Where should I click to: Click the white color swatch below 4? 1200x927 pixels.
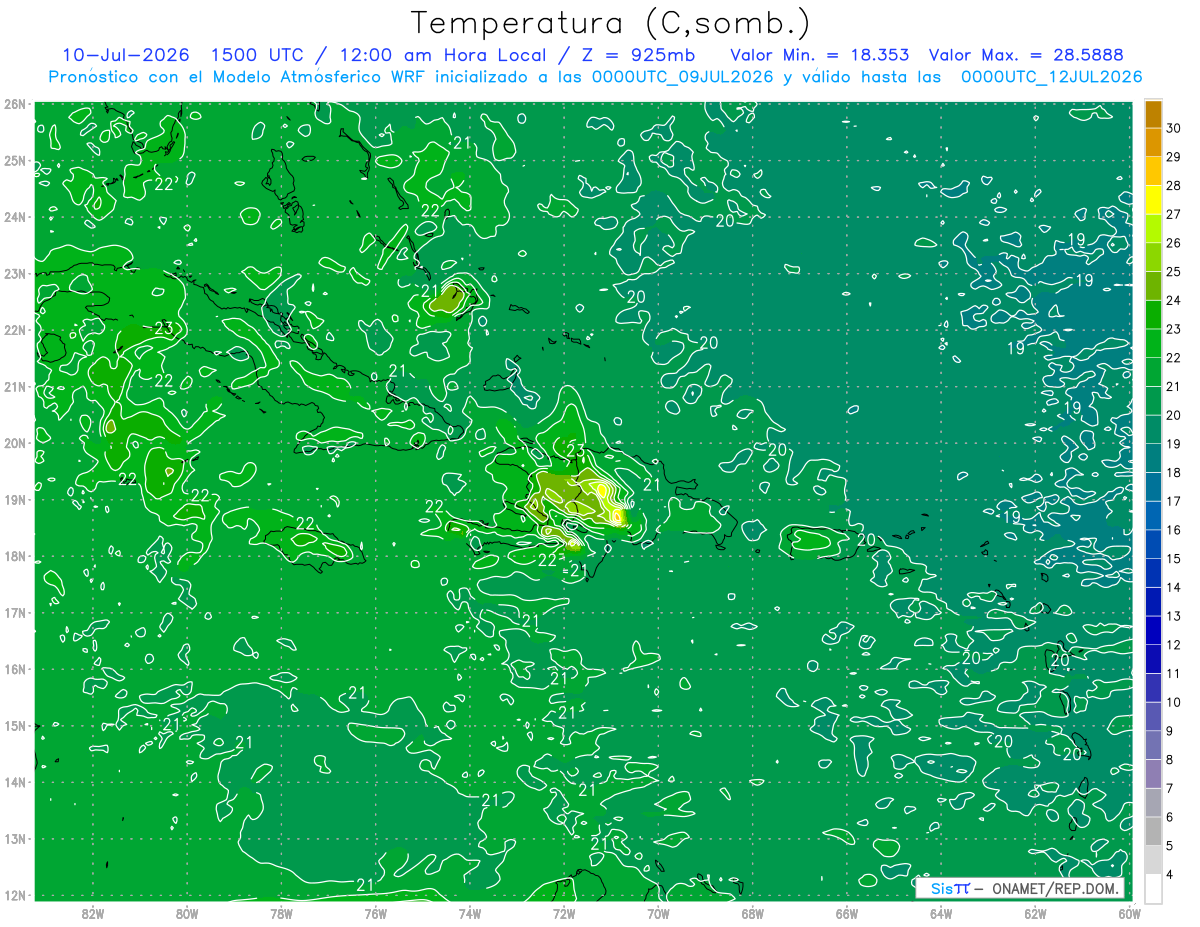1153,888
